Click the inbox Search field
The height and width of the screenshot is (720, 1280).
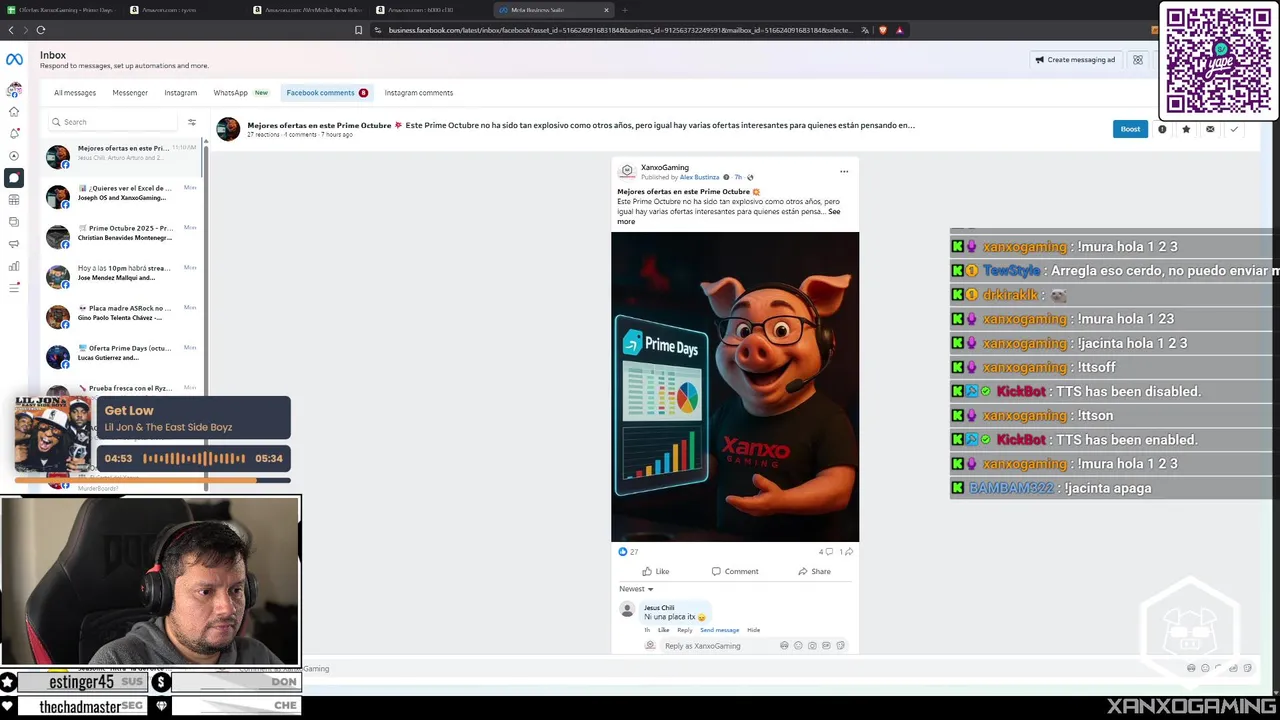pos(112,122)
